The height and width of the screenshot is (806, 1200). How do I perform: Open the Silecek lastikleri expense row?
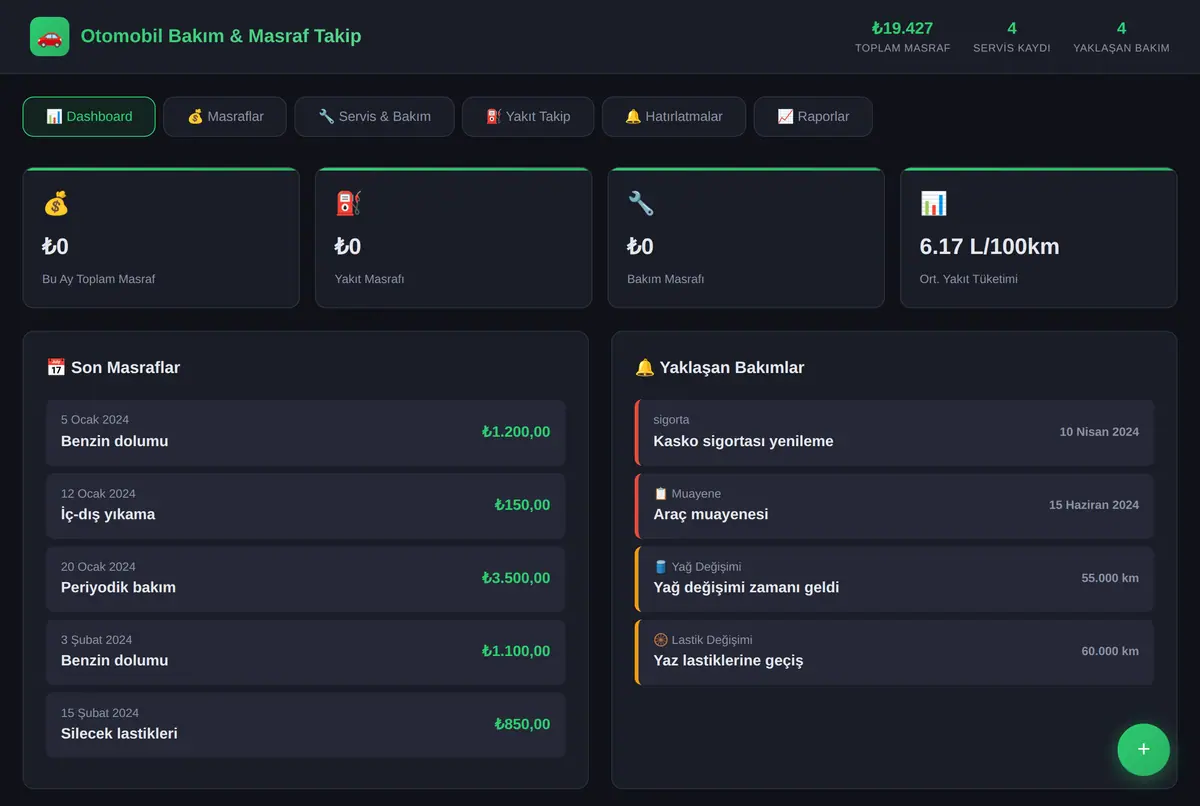tap(306, 725)
